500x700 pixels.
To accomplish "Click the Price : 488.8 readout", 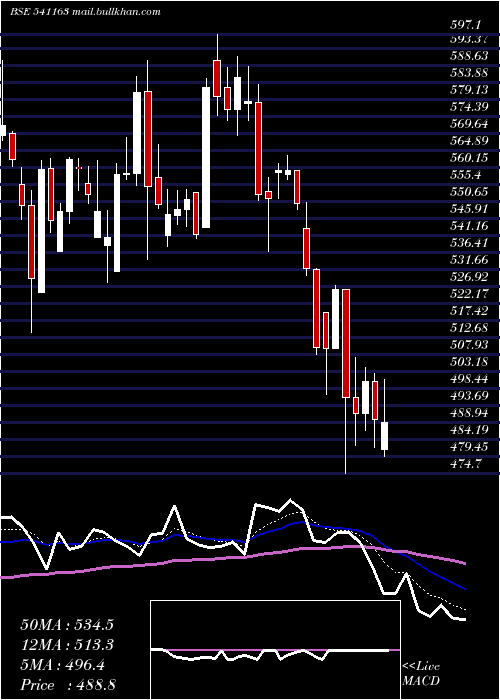I will [68, 685].
